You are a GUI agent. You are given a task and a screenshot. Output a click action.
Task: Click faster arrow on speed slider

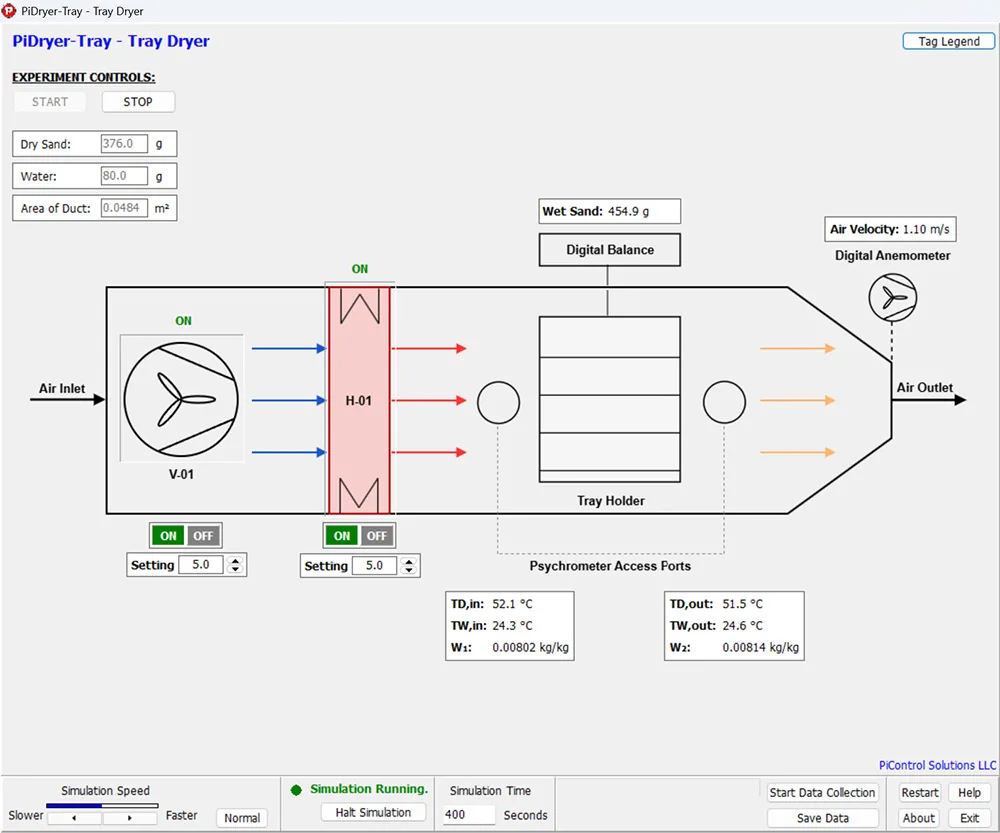(x=129, y=818)
